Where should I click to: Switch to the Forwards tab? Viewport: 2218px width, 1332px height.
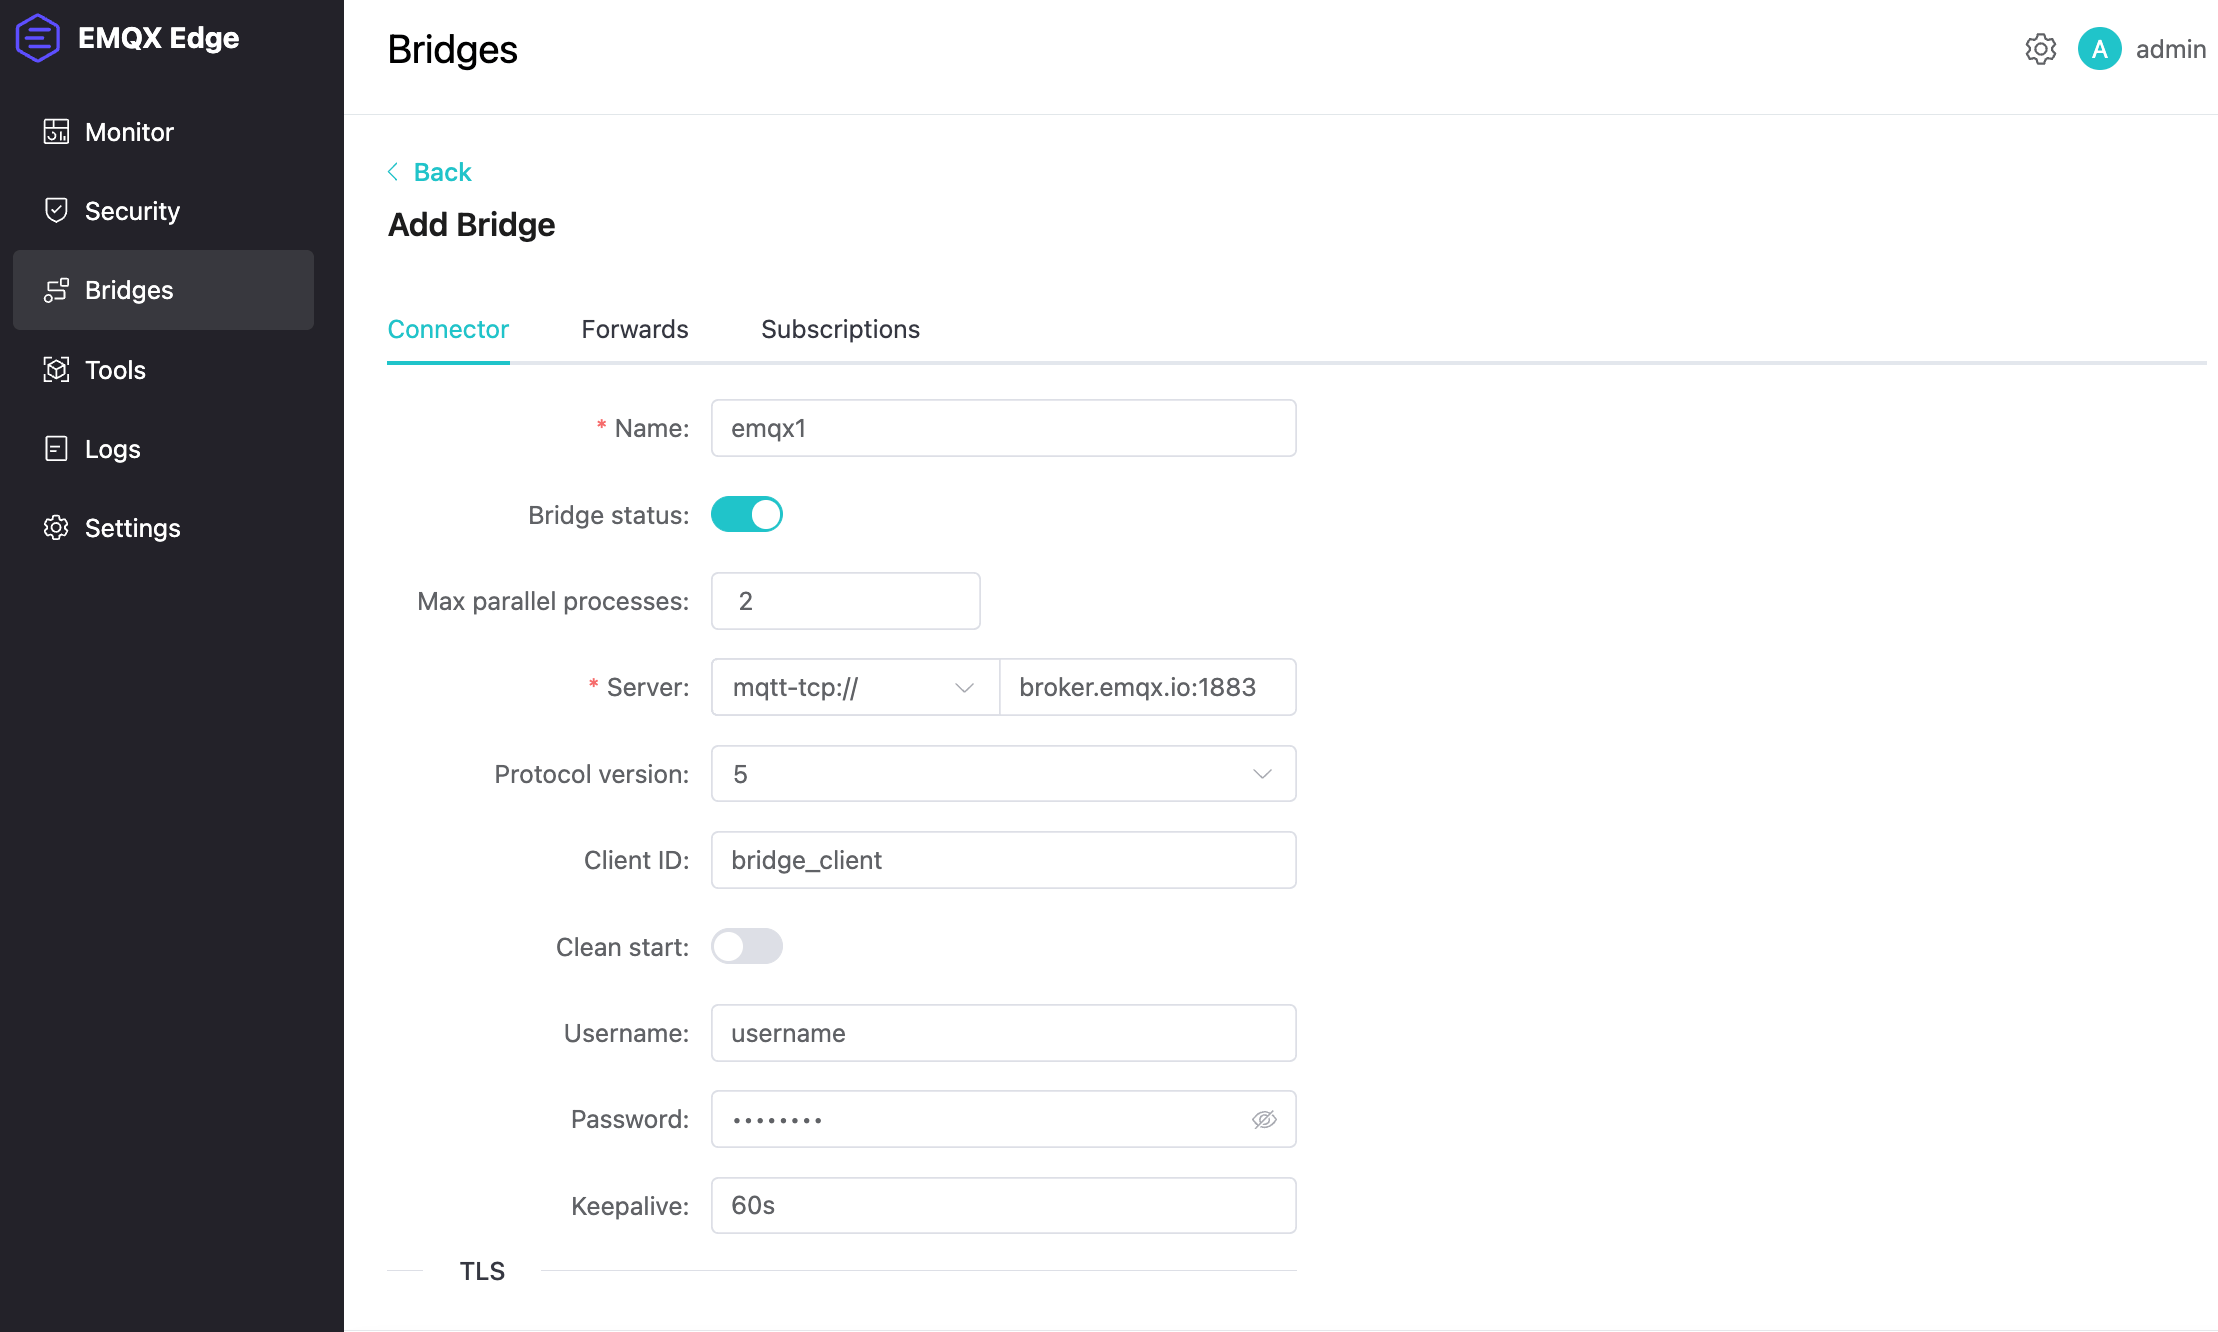pyautogui.click(x=634, y=329)
